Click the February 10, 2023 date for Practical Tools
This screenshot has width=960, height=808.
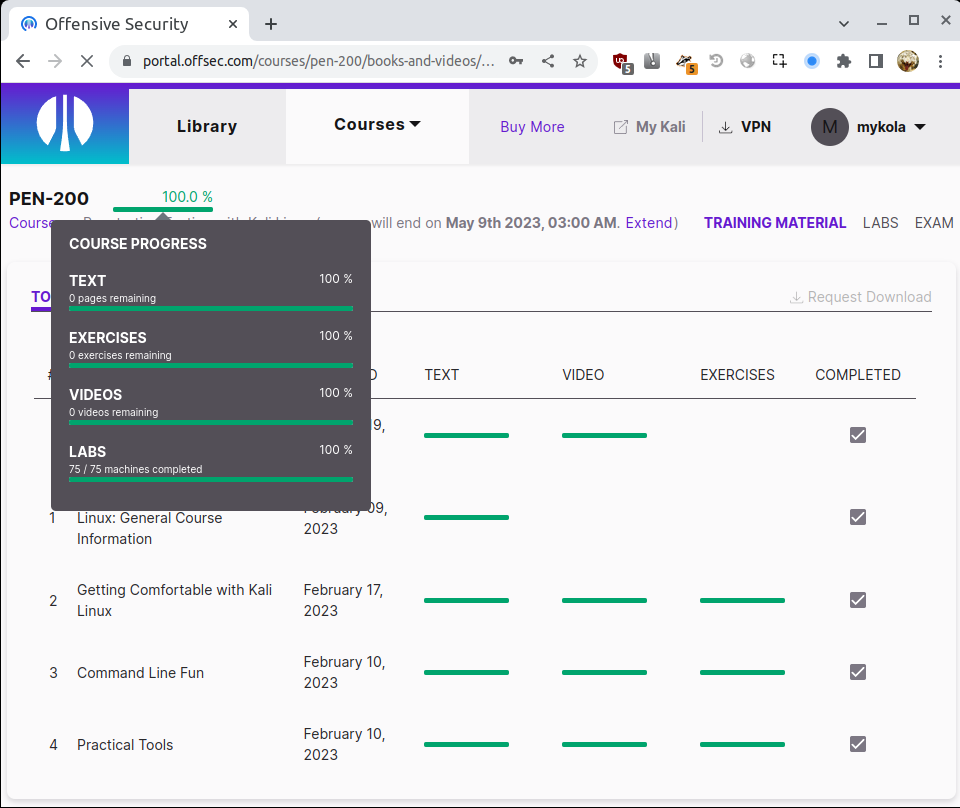[x=344, y=744]
